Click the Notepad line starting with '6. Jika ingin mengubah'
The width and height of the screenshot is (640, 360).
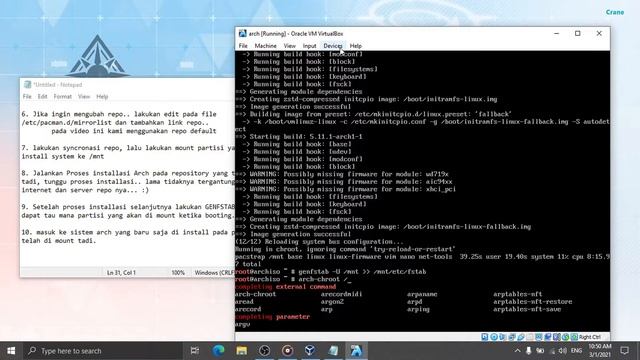[119, 114]
